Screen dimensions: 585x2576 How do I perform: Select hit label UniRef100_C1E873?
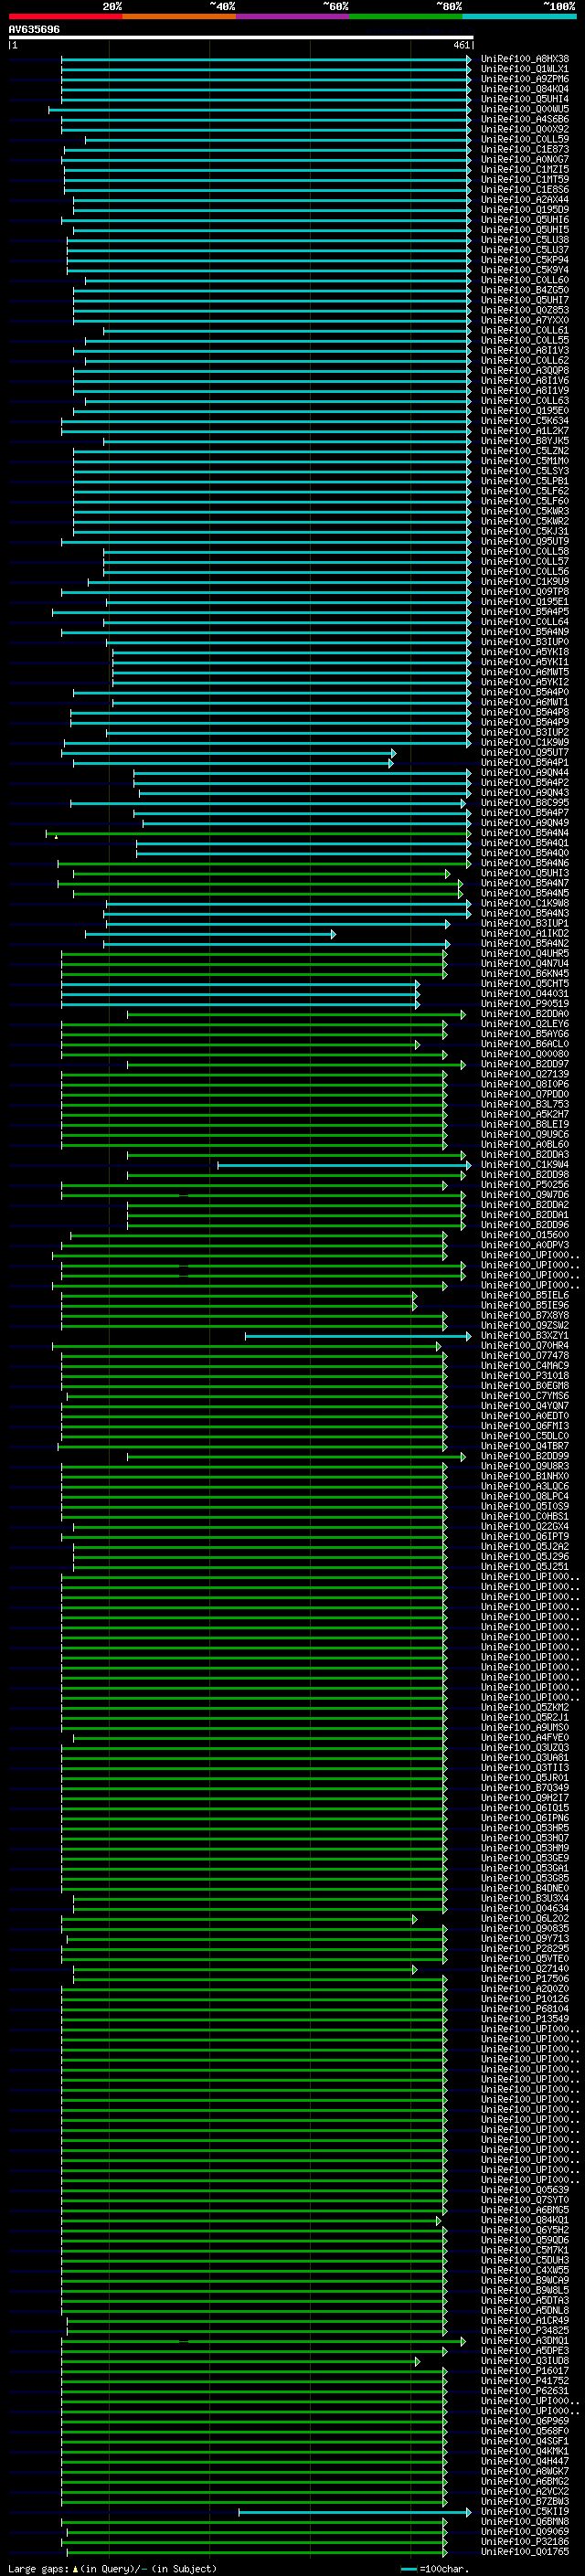click(x=525, y=149)
